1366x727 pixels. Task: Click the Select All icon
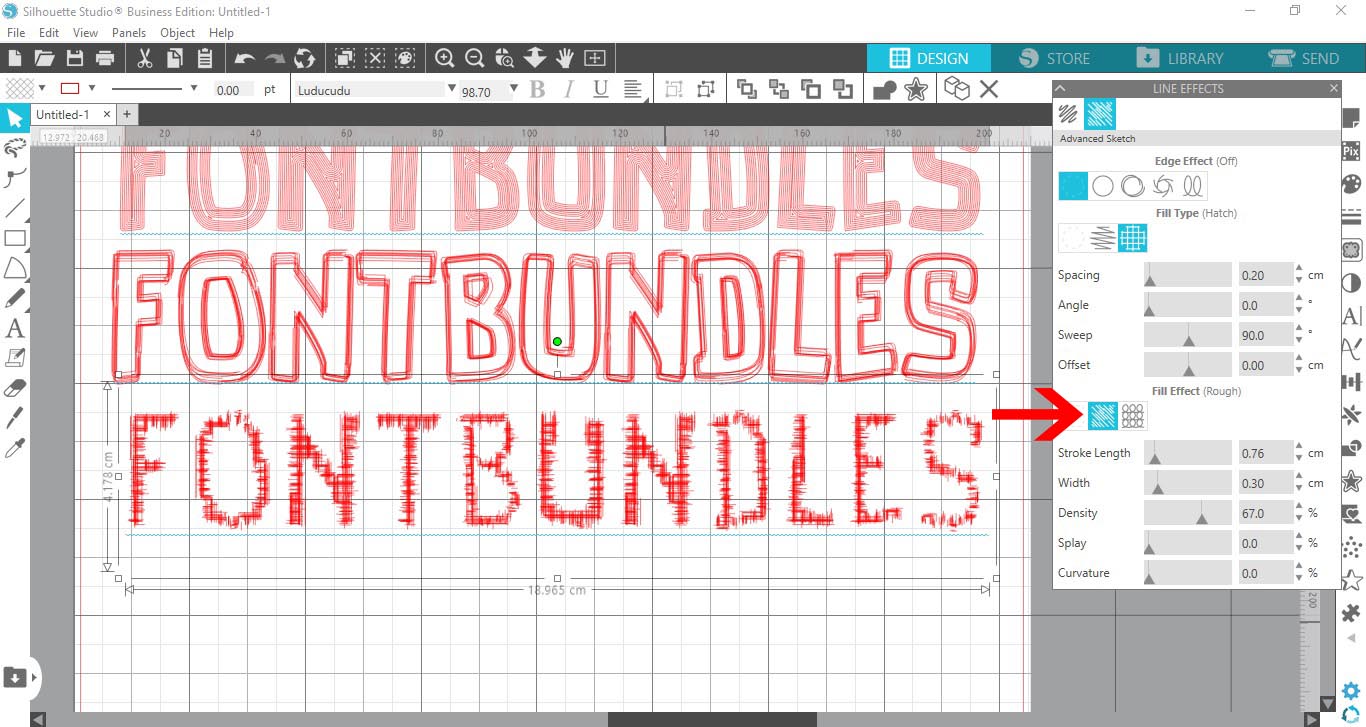pos(344,58)
